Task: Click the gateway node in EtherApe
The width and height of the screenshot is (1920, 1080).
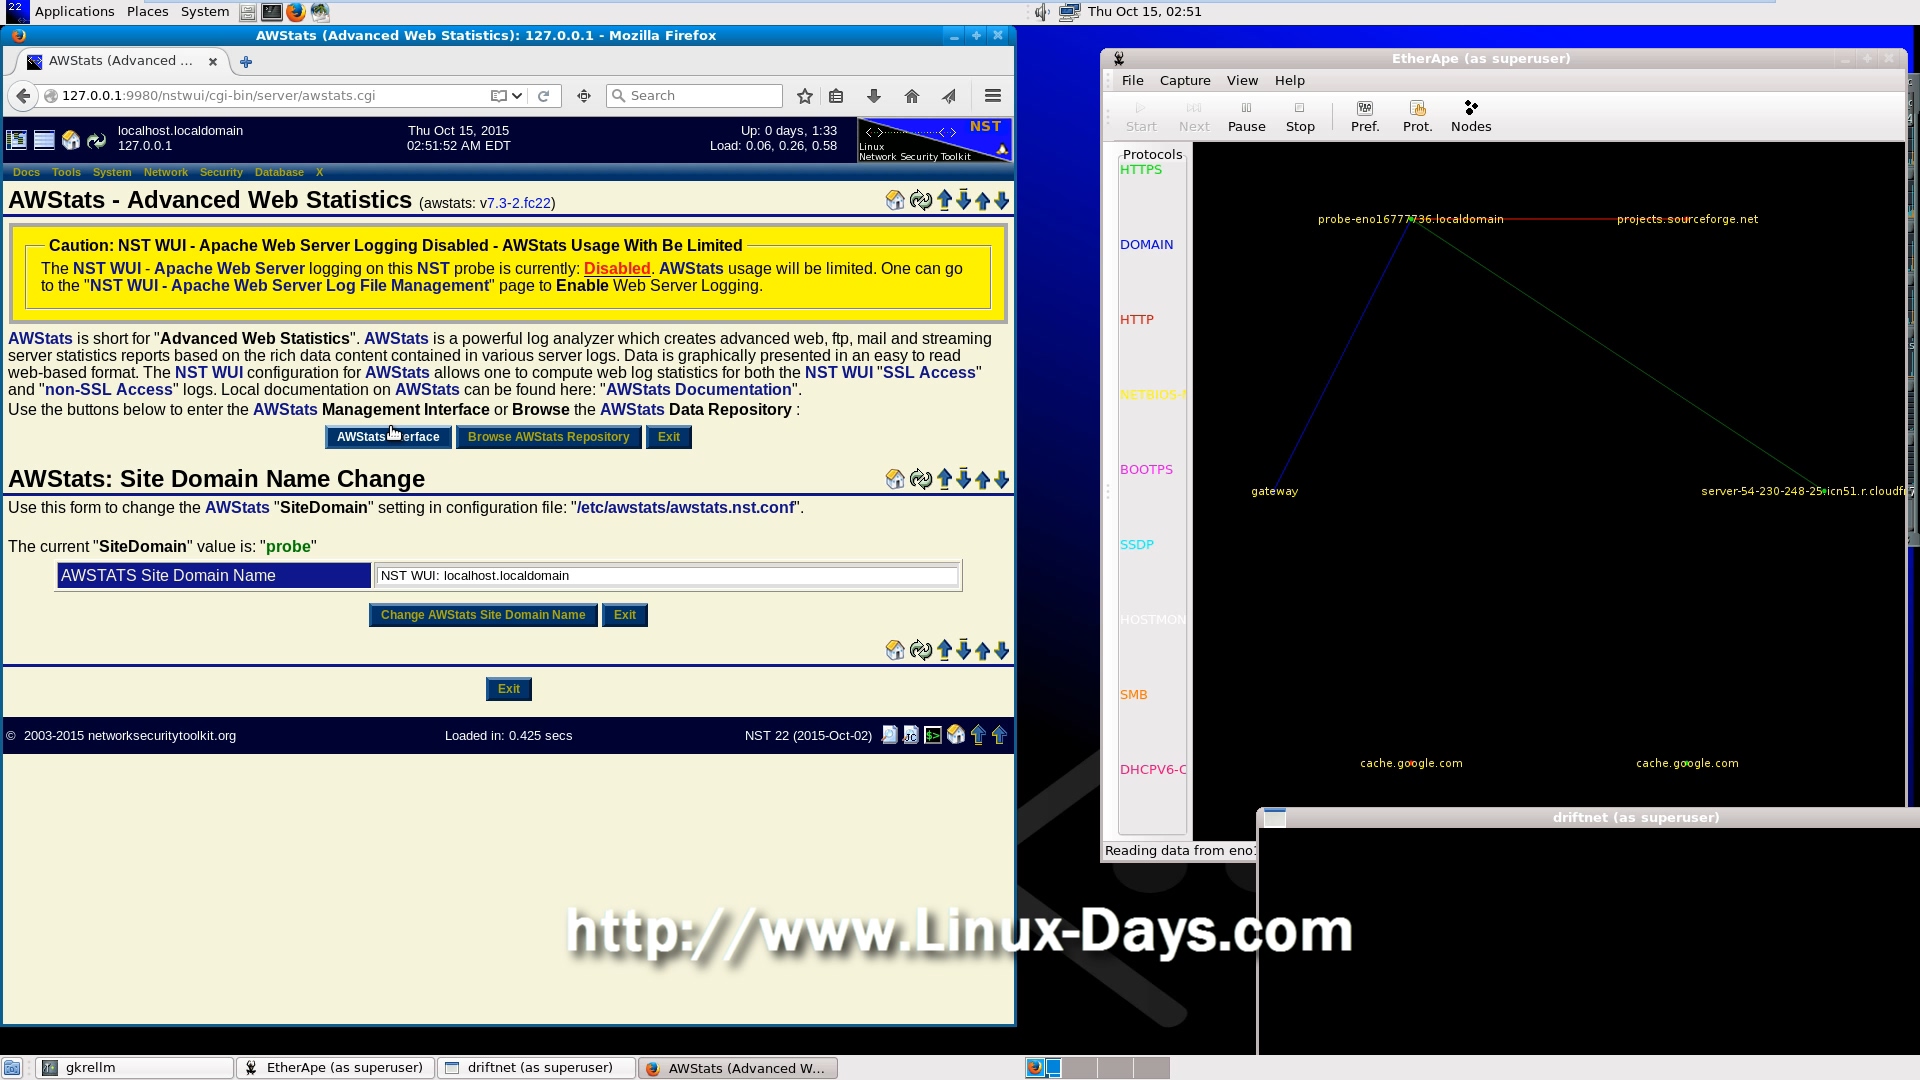Action: (x=1275, y=492)
